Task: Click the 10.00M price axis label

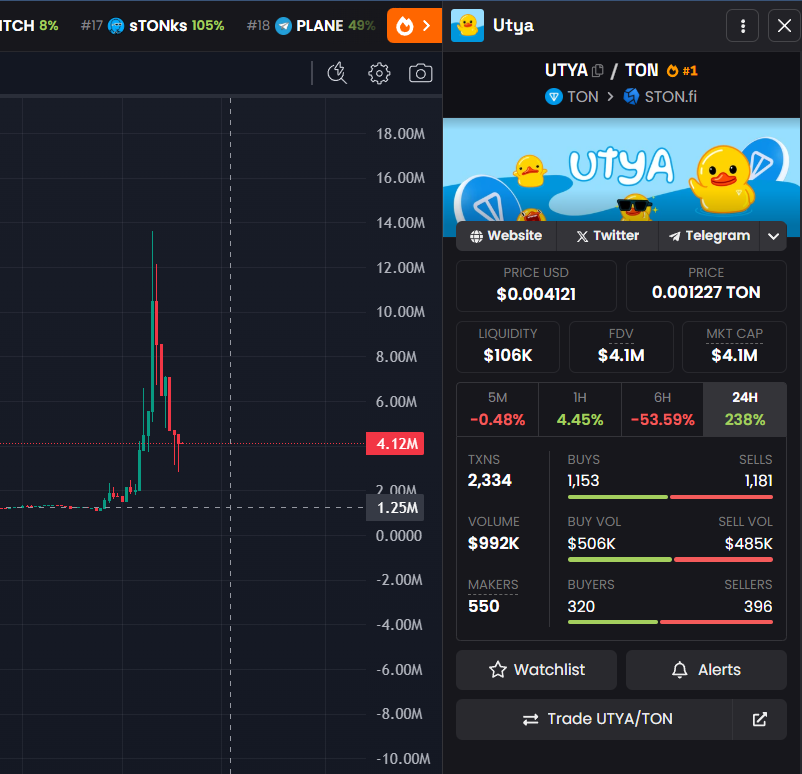Action: 400,312
